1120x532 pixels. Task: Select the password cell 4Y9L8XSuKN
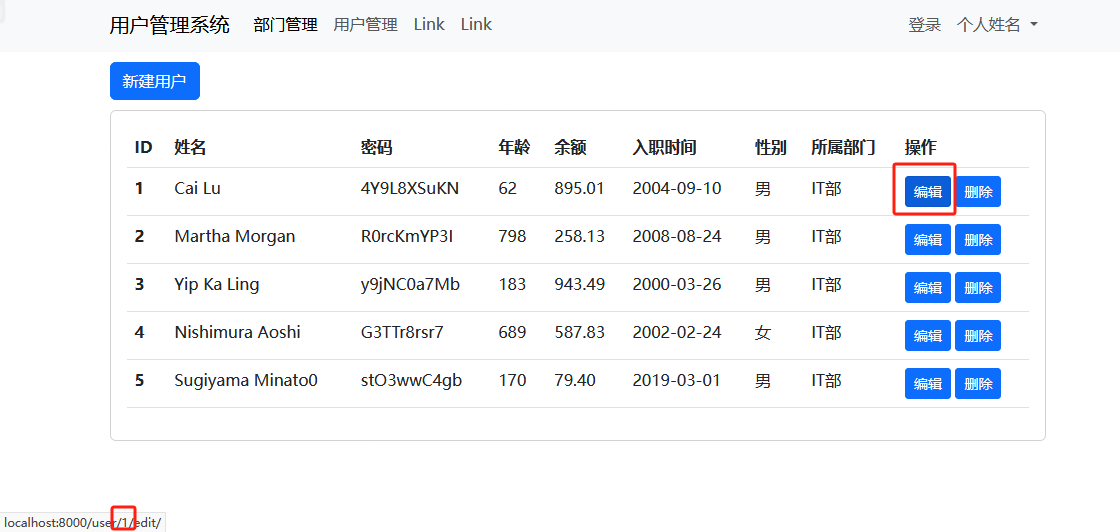pos(409,188)
